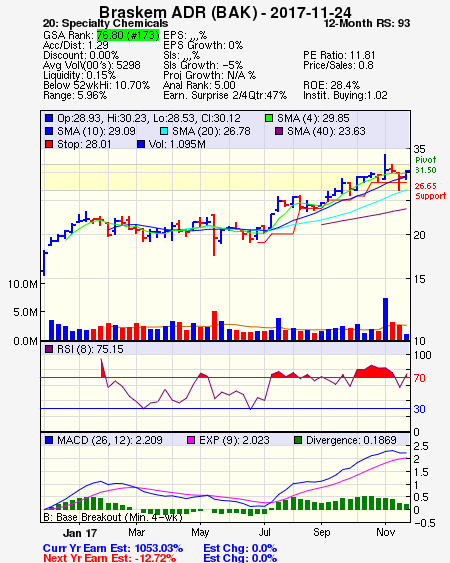The width and height of the screenshot is (450, 563).
Task: Click the Sls Growth: -5% line
Action: tap(203, 65)
